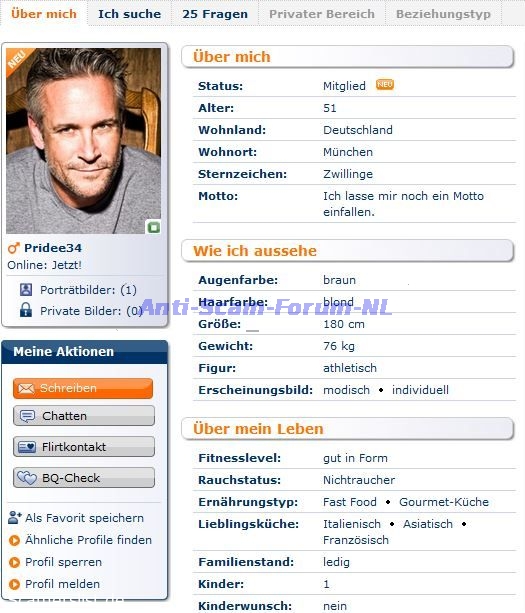Click the NEU badge next to Mitglied
This screenshot has width=525, height=613.
tap(385, 84)
